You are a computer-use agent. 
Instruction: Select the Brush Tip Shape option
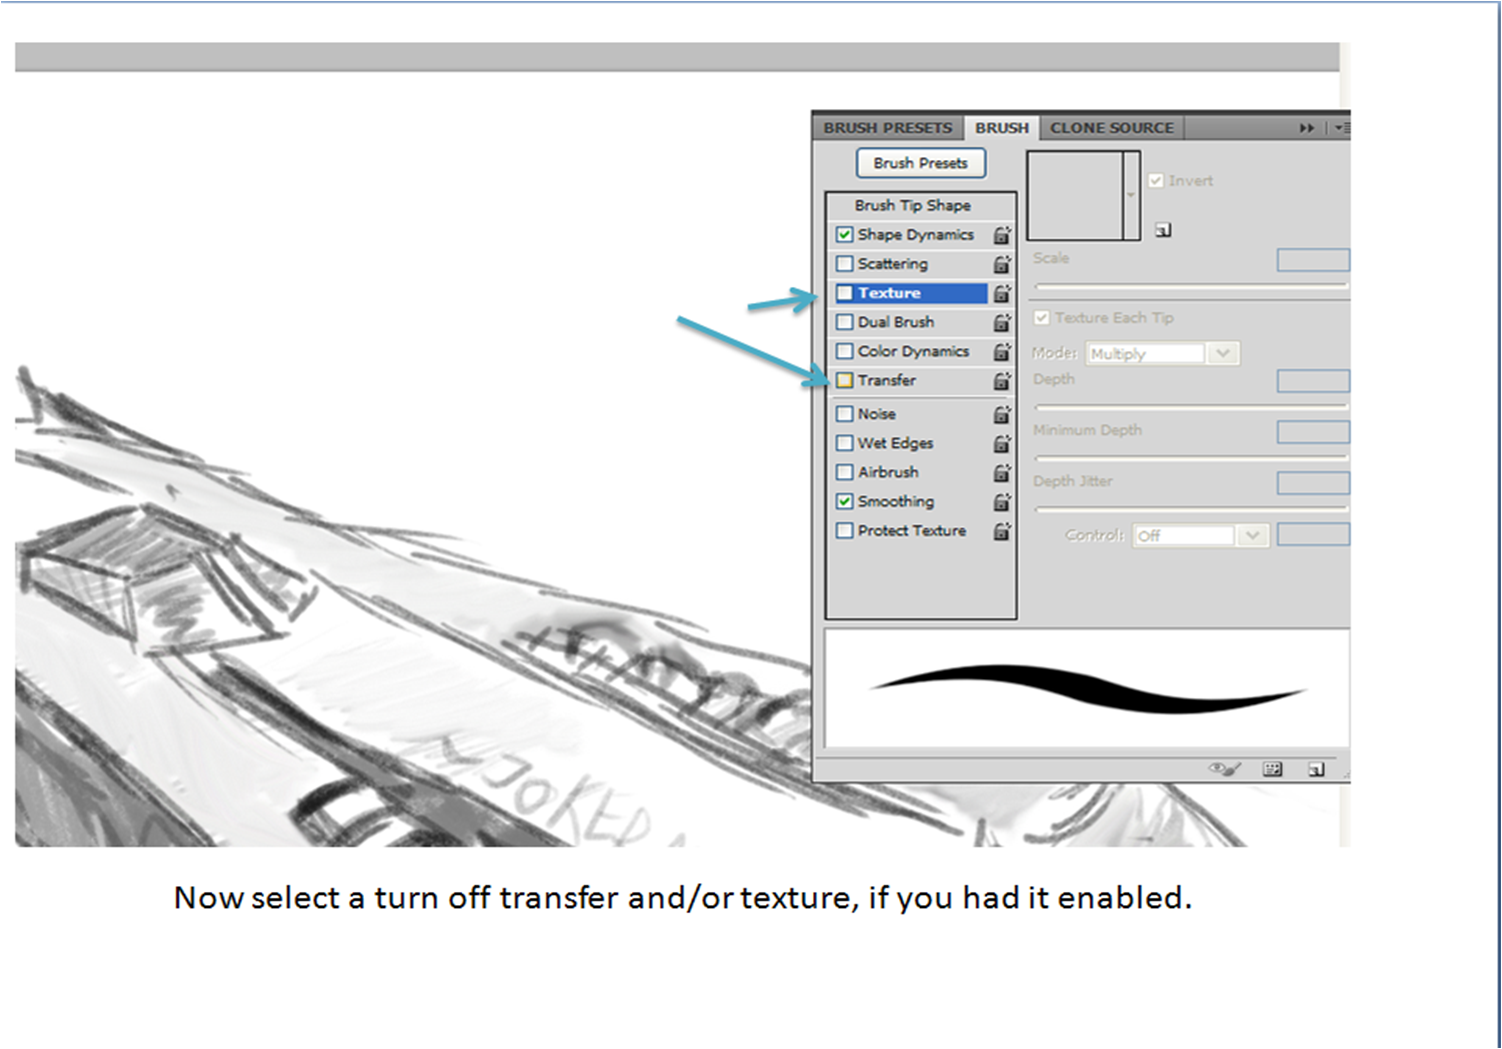tap(912, 205)
